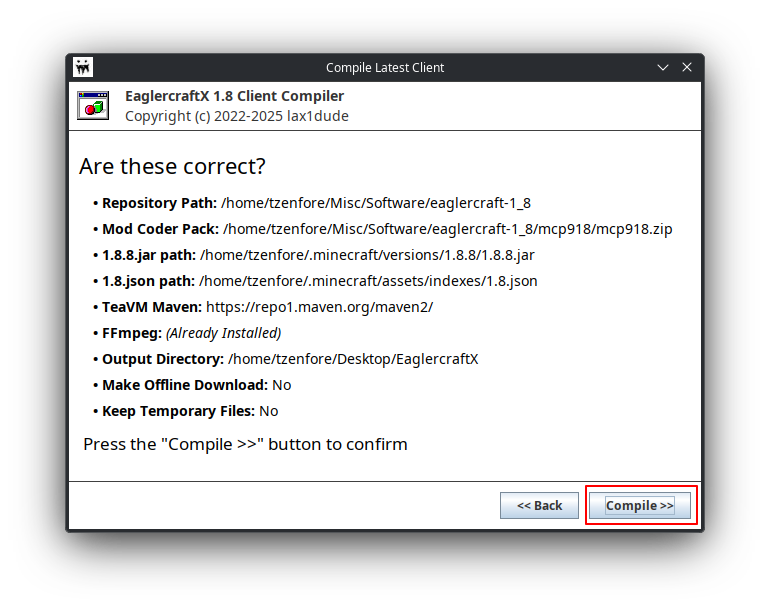The width and height of the screenshot is (770, 610).
Task: Click the Copyright lax1dude text
Action: click(x=237, y=116)
